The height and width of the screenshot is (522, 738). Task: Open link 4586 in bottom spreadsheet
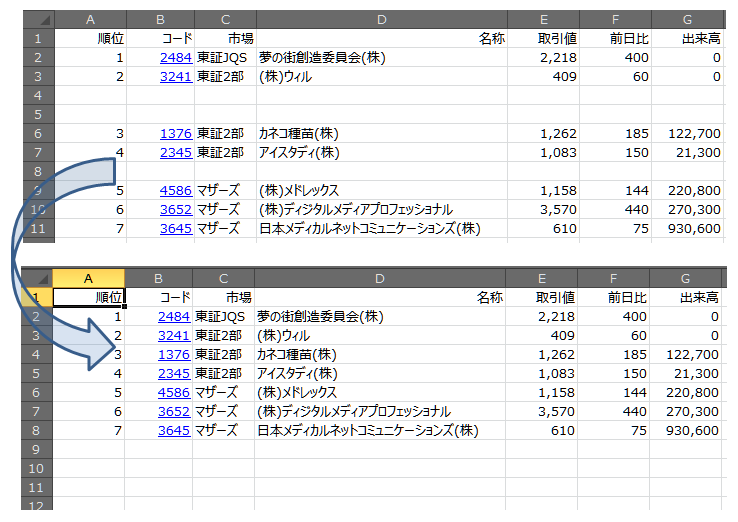[x=174, y=393]
